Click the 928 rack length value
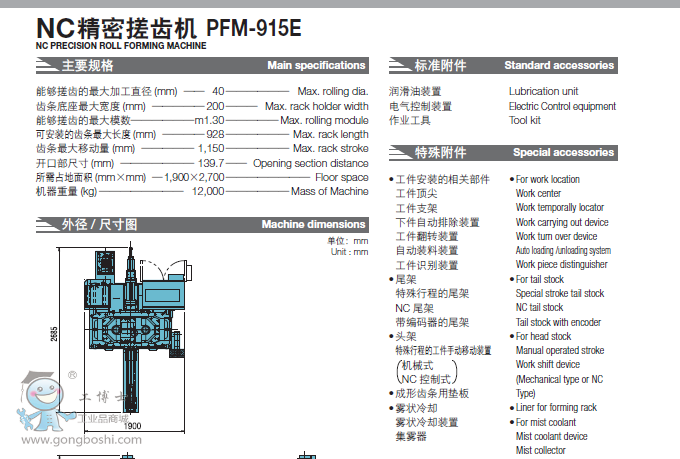Screen dimensions: 680x459 pyautogui.click(x=215, y=134)
